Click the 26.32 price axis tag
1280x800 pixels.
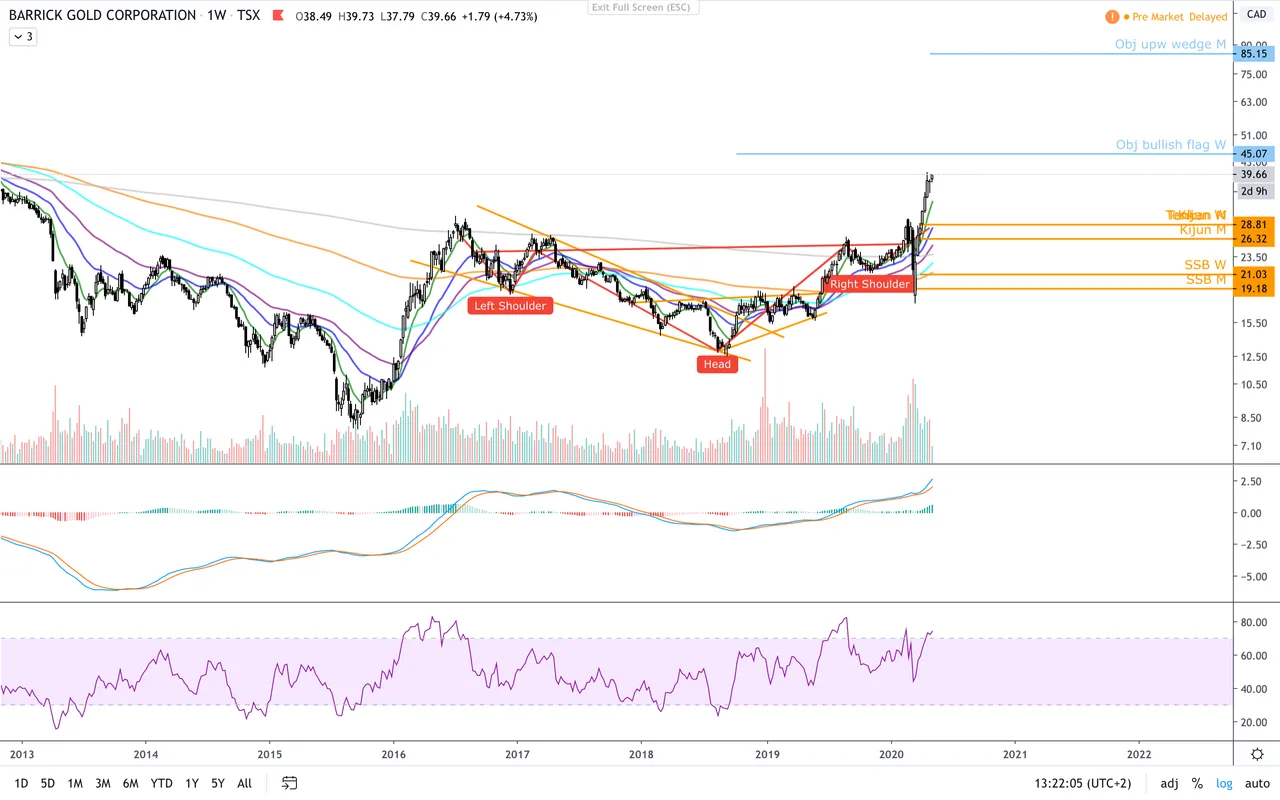(1254, 240)
